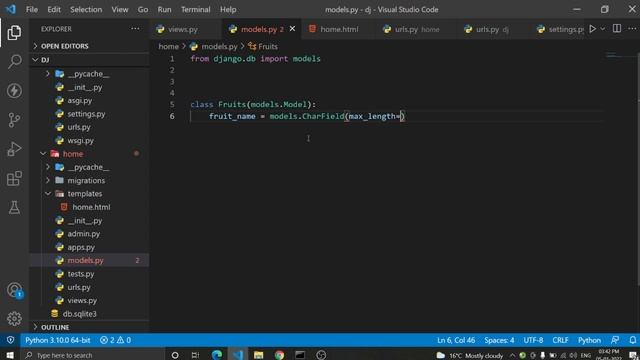
Task: Open the Manage gear settings icon
Action: click(14, 319)
